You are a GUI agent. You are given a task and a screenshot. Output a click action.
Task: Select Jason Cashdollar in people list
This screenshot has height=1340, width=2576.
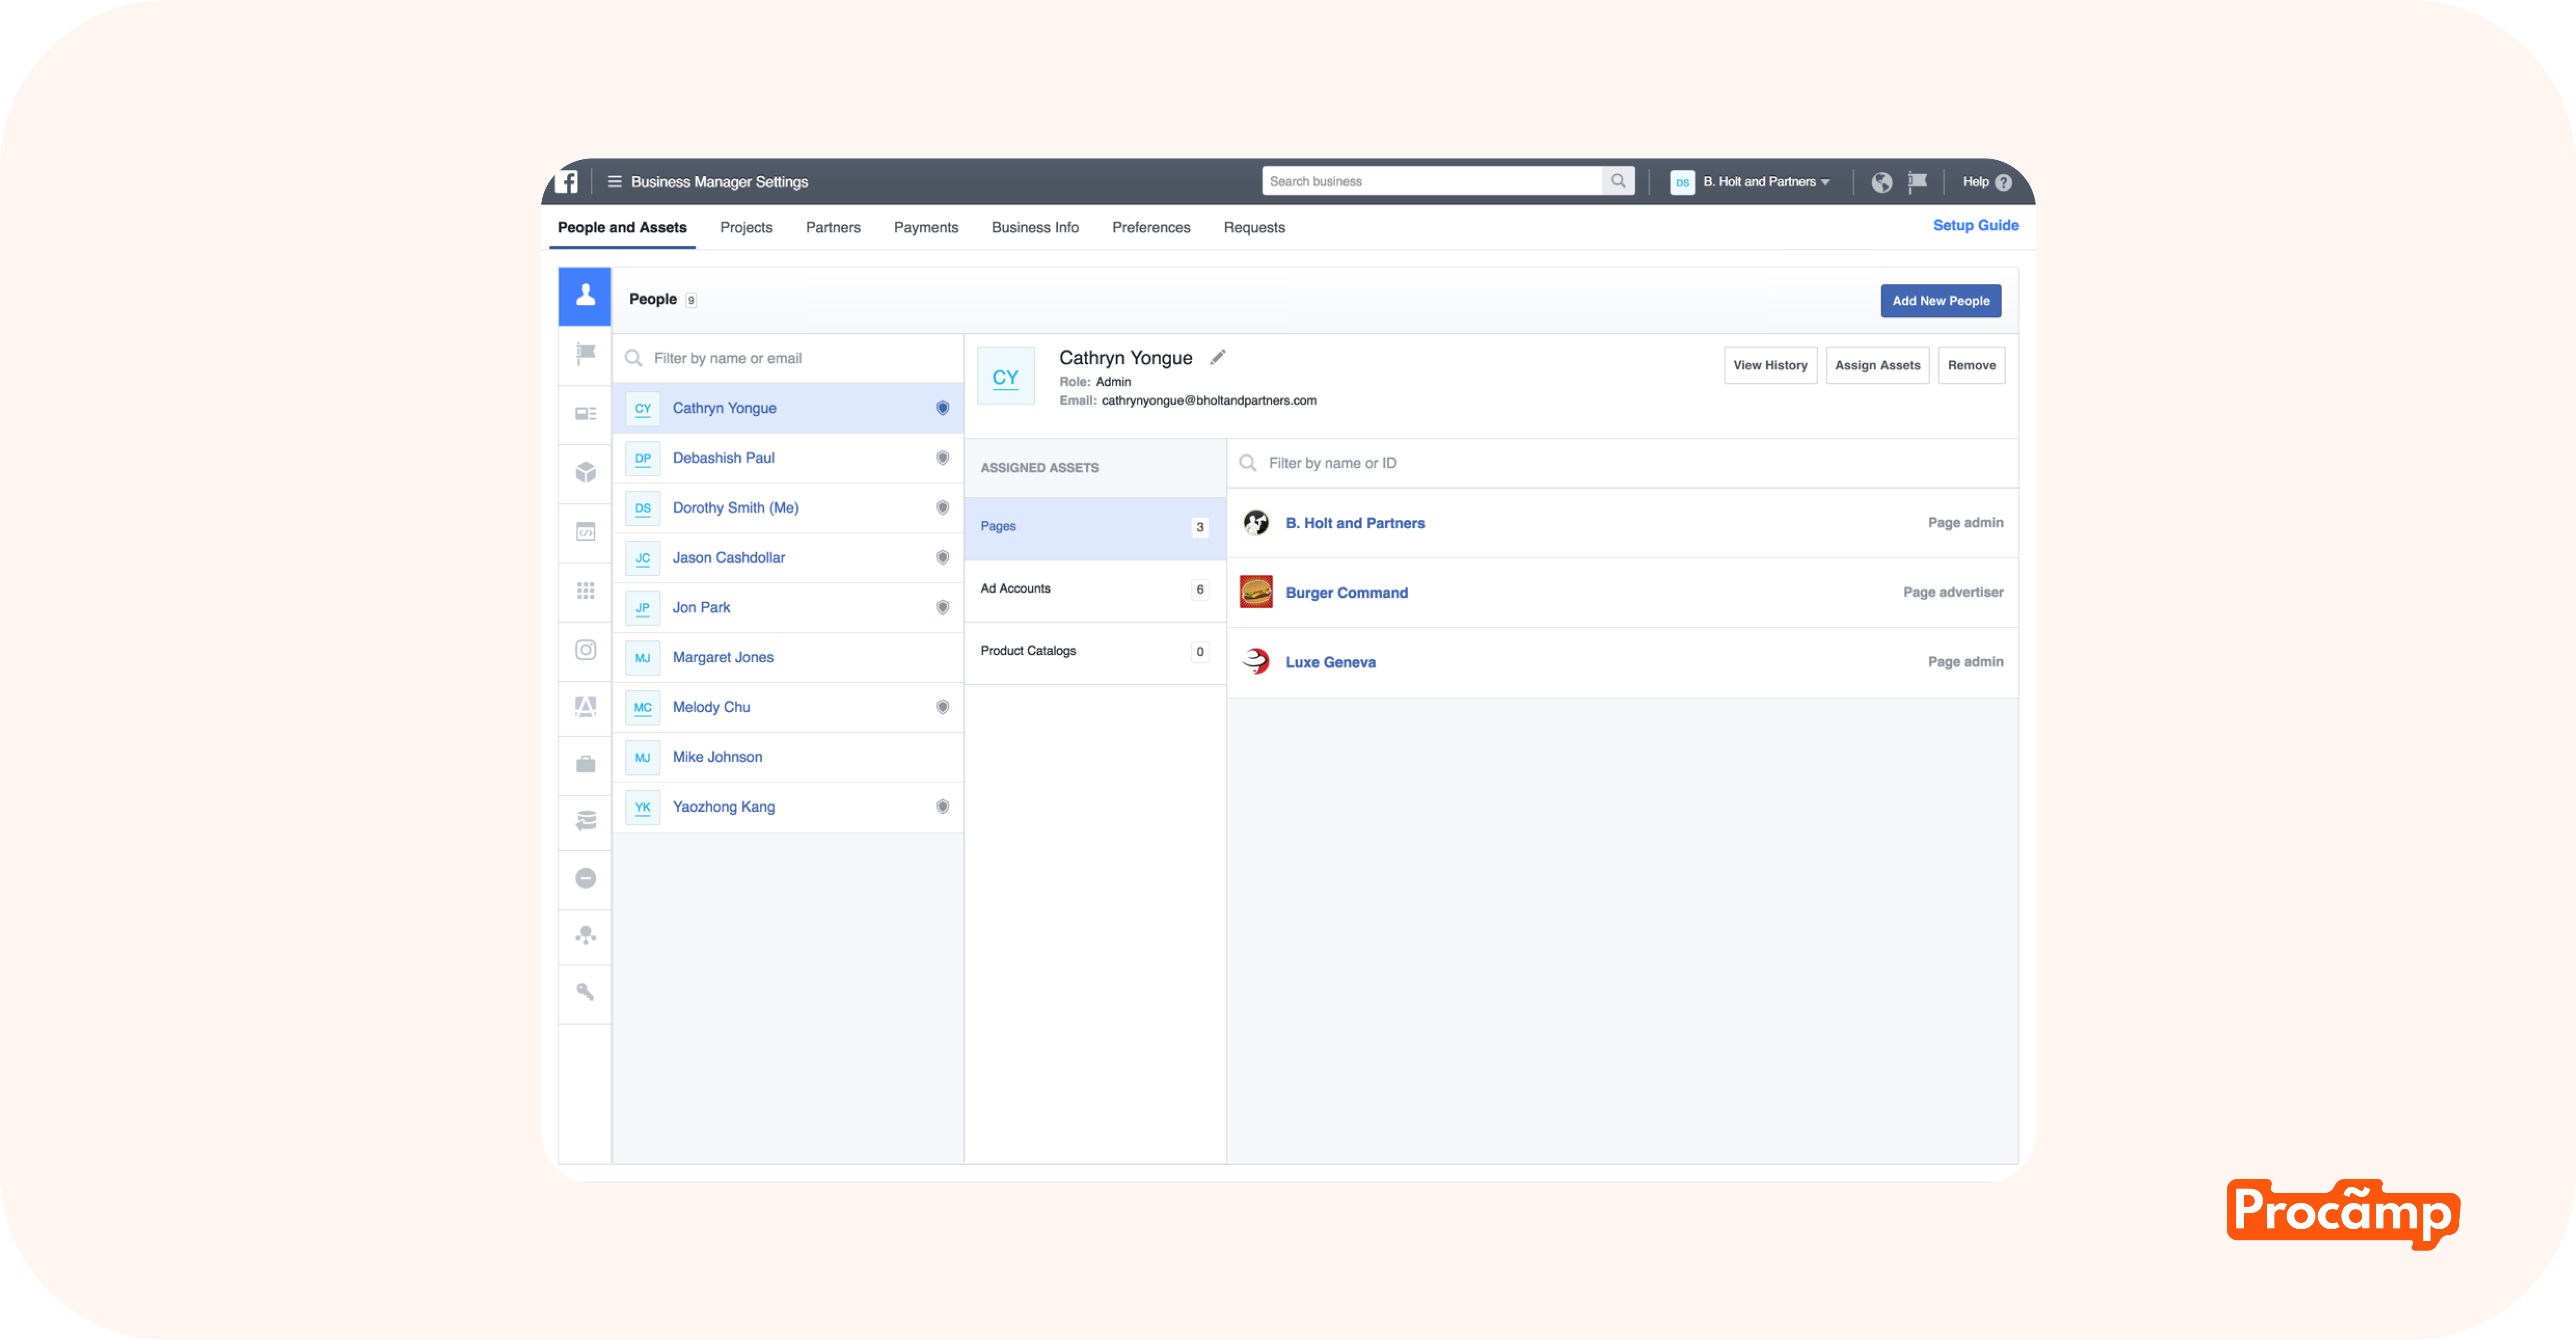pyautogui.click(x=788, y=558)
